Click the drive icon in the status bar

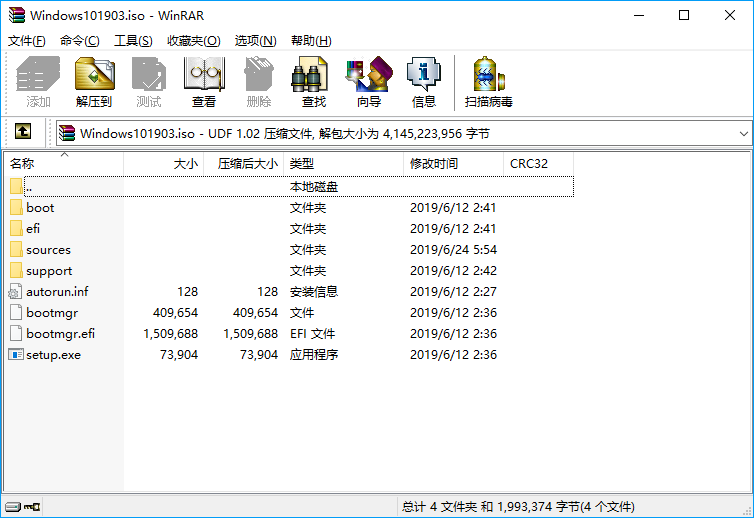tap(13, 506)
